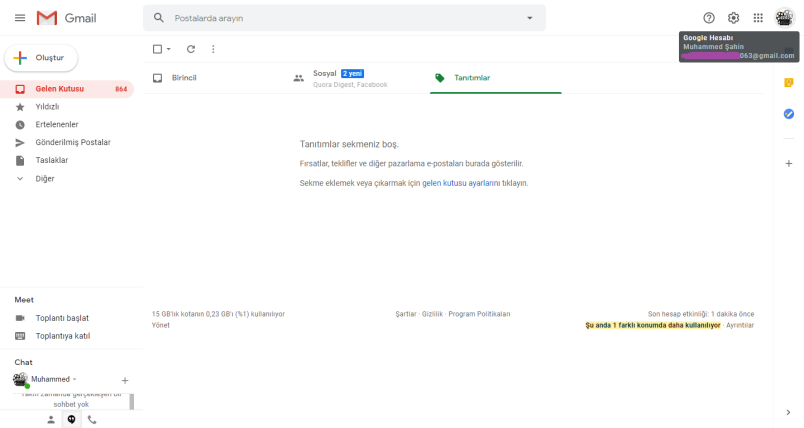Click the plus get add-ons icon
Screen dimensions: 804x428
pyautogui.click(x=789, y=164)
